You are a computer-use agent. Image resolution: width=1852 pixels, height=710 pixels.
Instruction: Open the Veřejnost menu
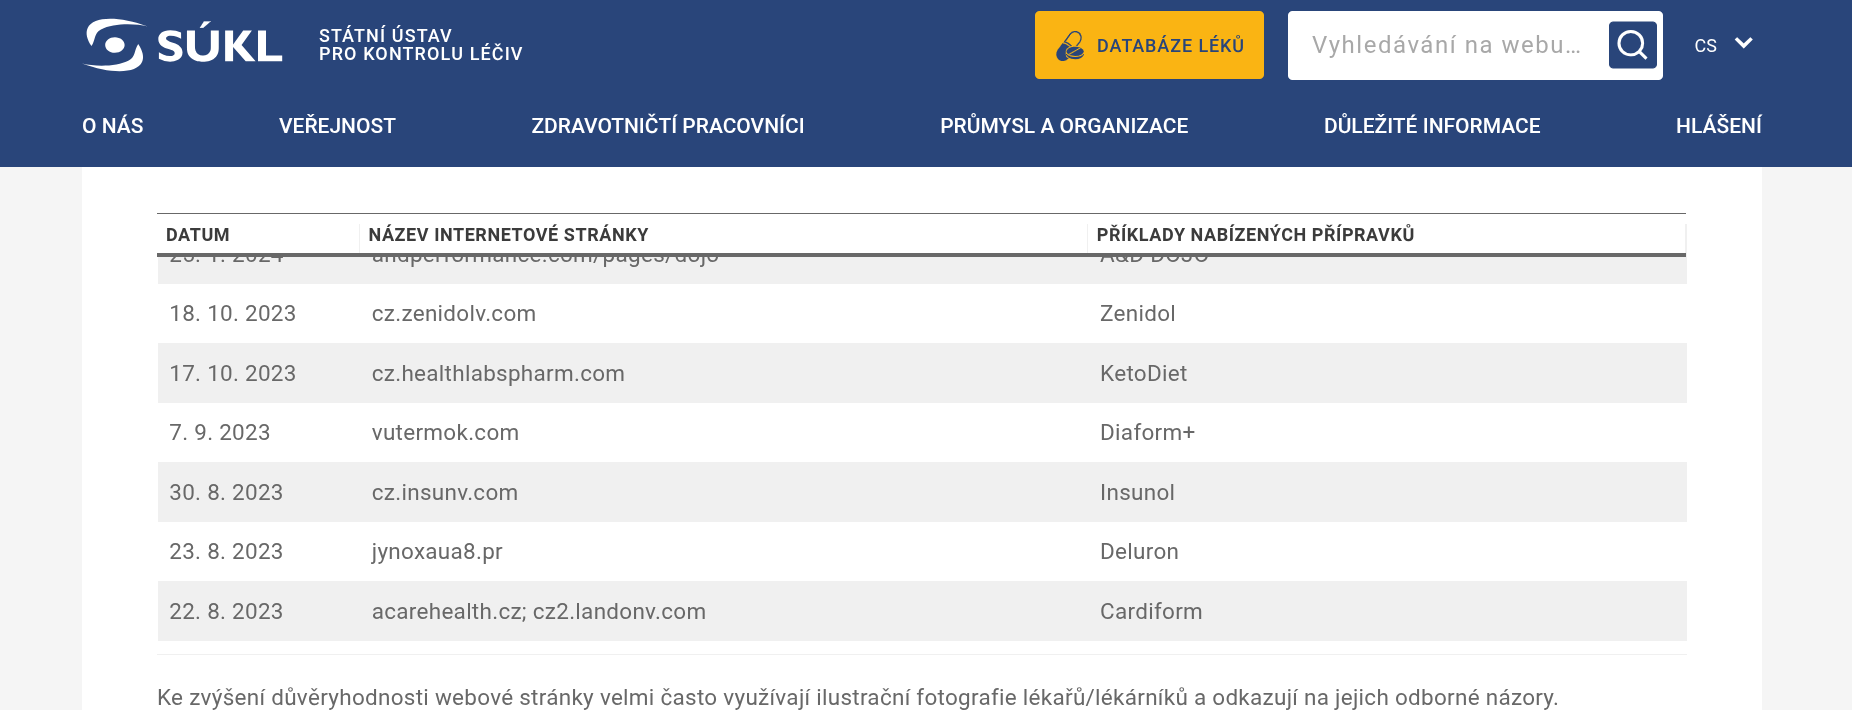click(337, 126)
